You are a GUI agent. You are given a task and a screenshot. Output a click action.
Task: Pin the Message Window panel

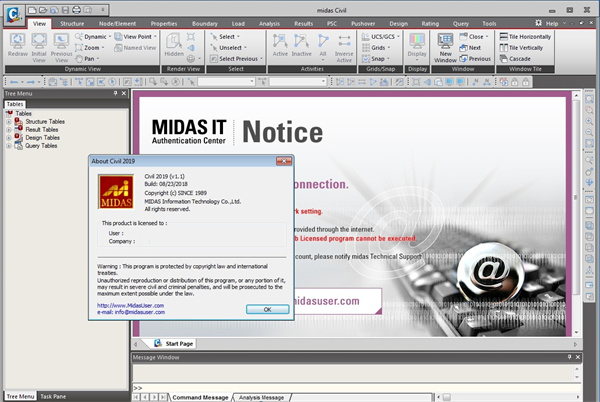click(x=569, y=357)
